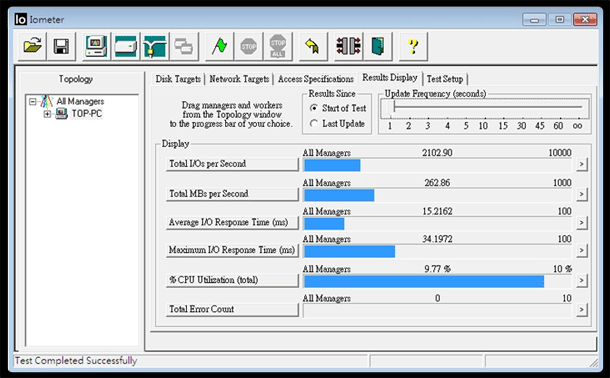Switch to Disk Targets tab
The image size is (610, 378).
[178, 79]
